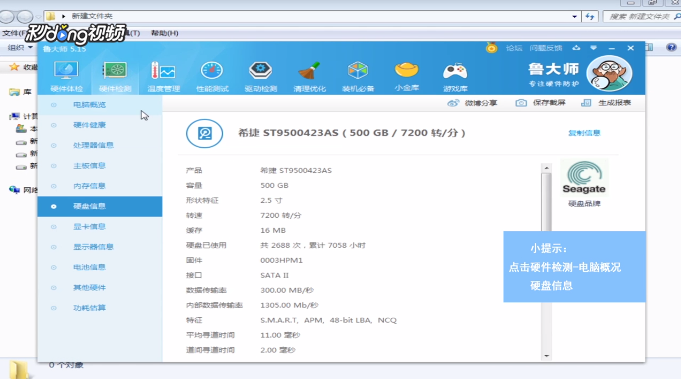Expand Explorer address bar history dropdown
The height and width of the screenshot is (379, 681).
click(x=575, y=16)
